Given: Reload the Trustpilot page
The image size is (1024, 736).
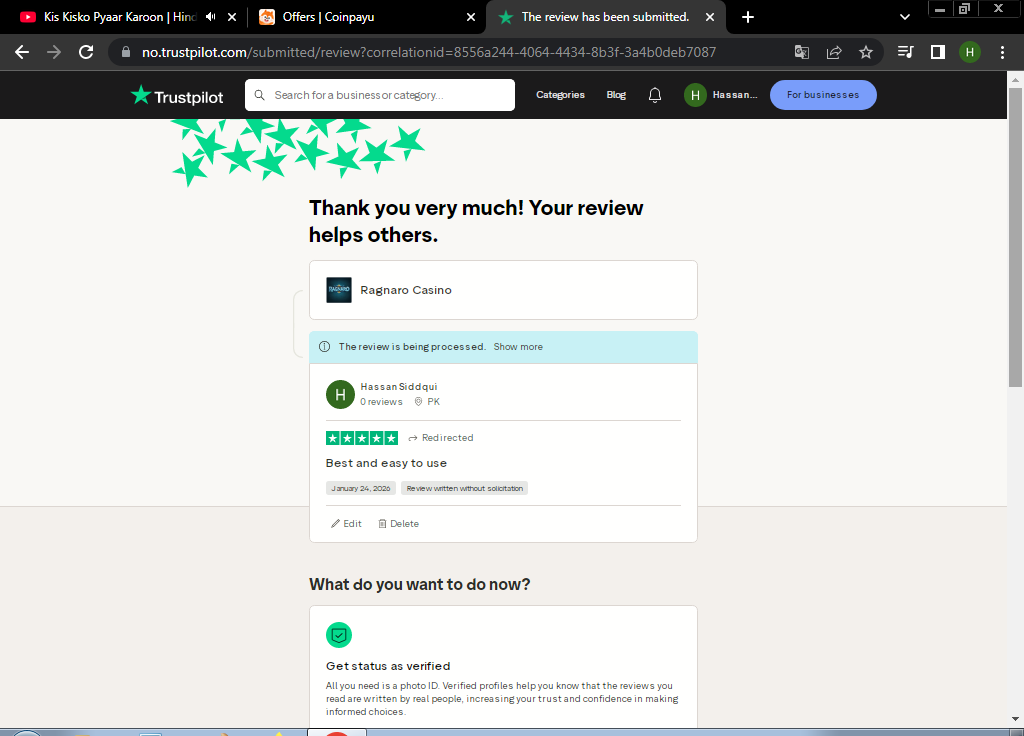Looking at the screenshot, I should click(86, 52).
